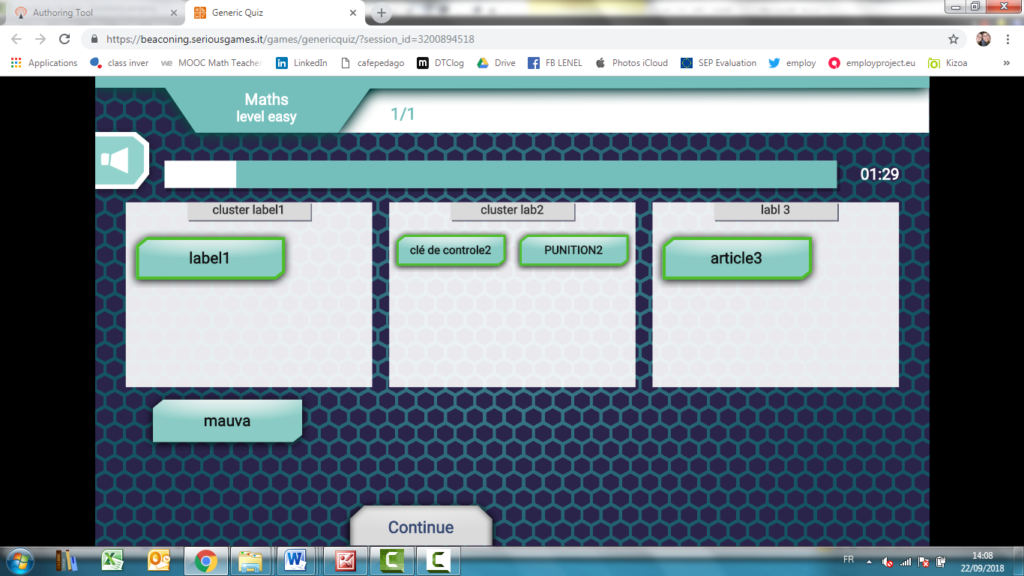Click the quiz timer progress bar

[x=500, y=174]
